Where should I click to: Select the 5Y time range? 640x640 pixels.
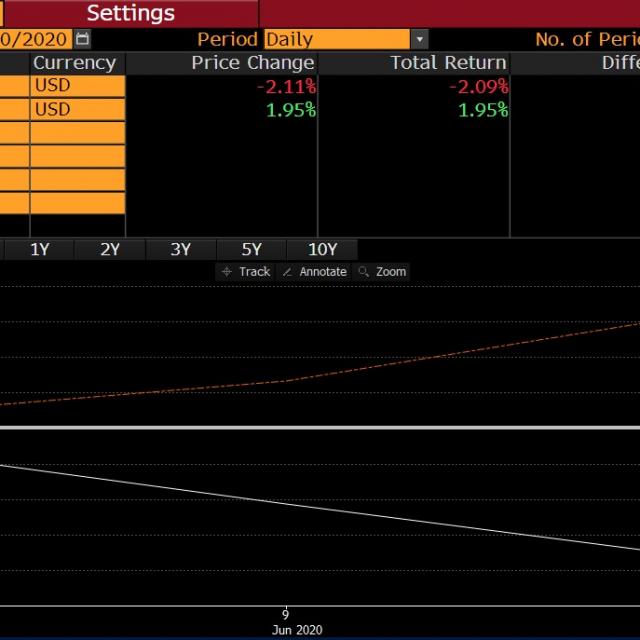click(x=251, y=250)
